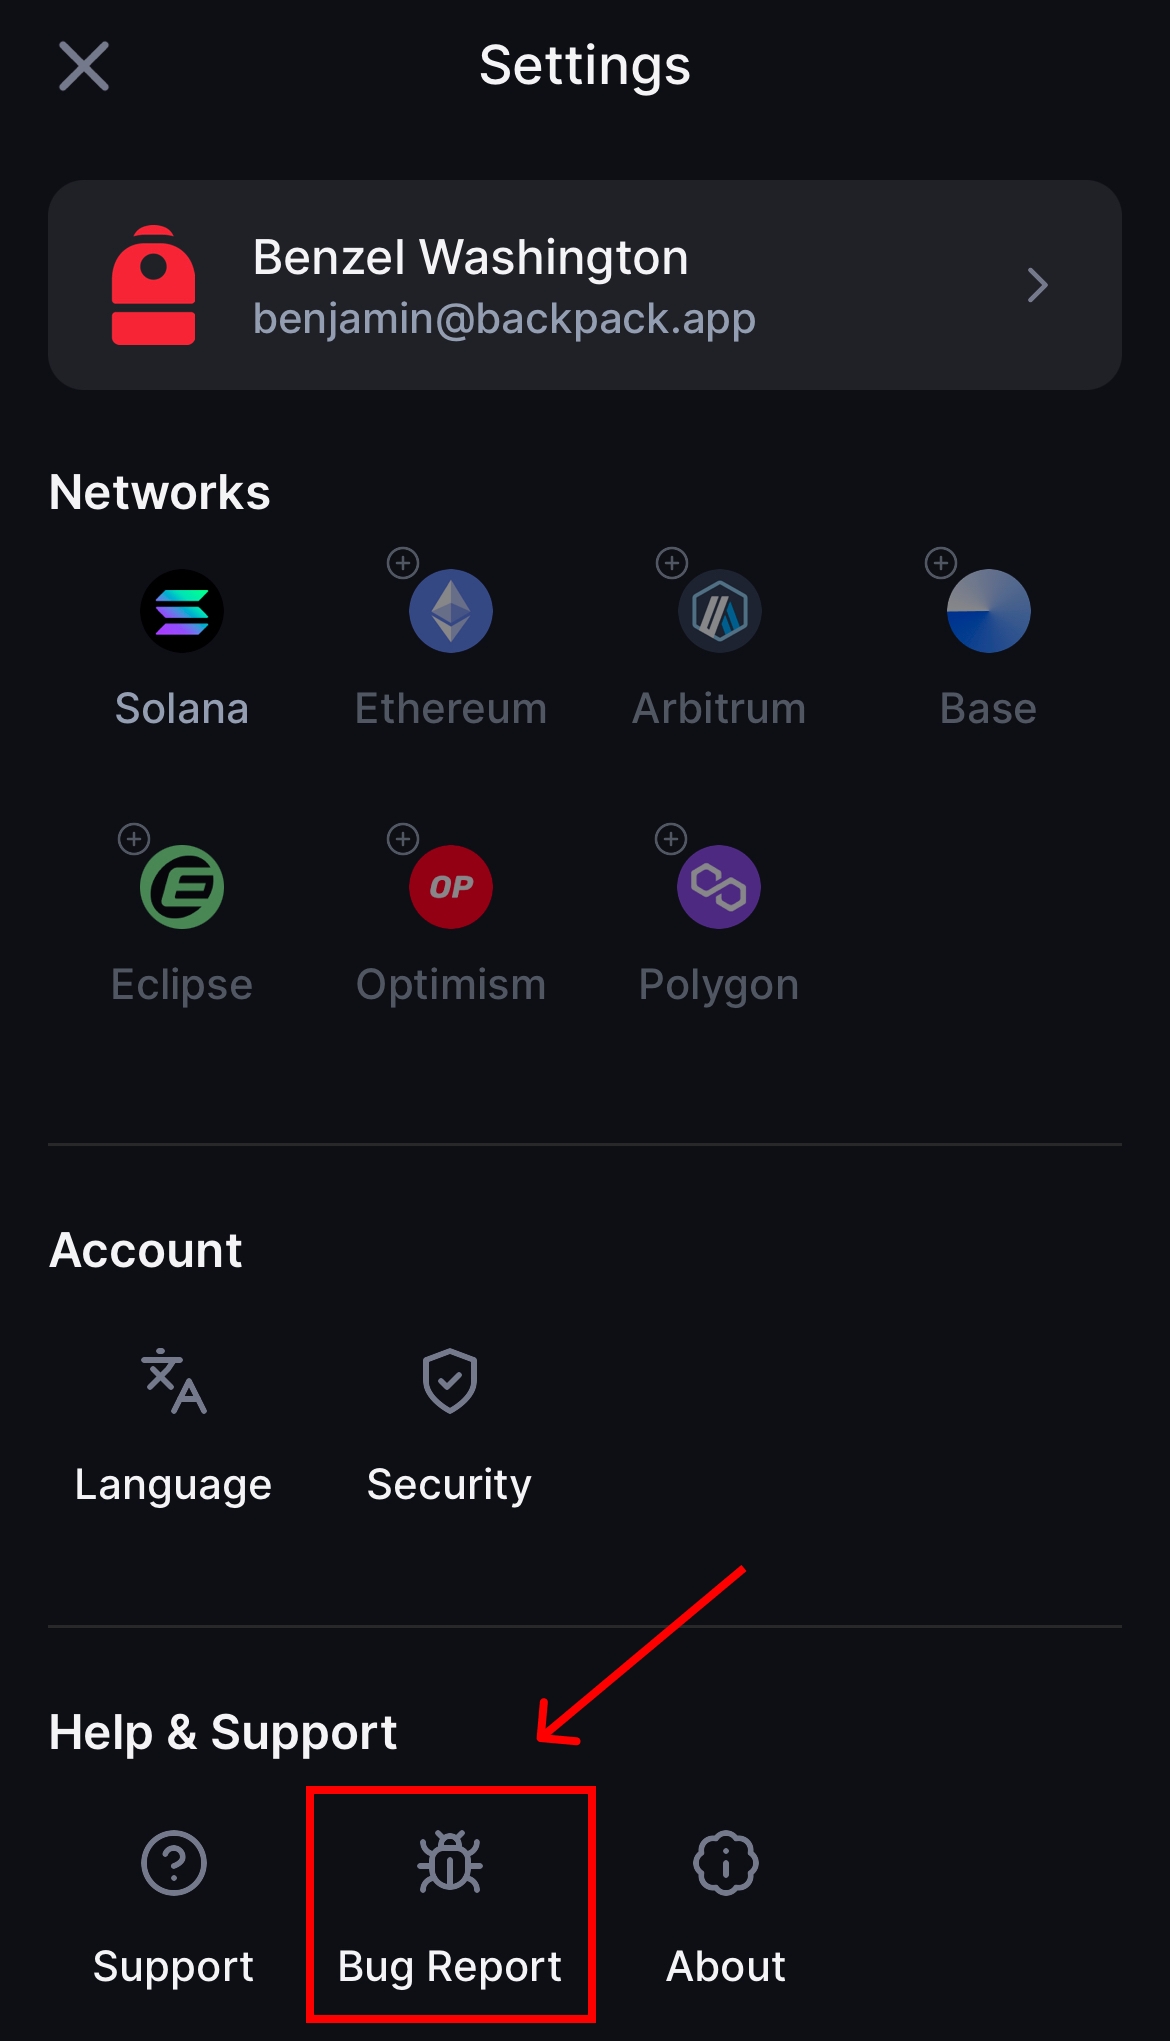
Task: Select the Solana network icon
Action: 182,611
